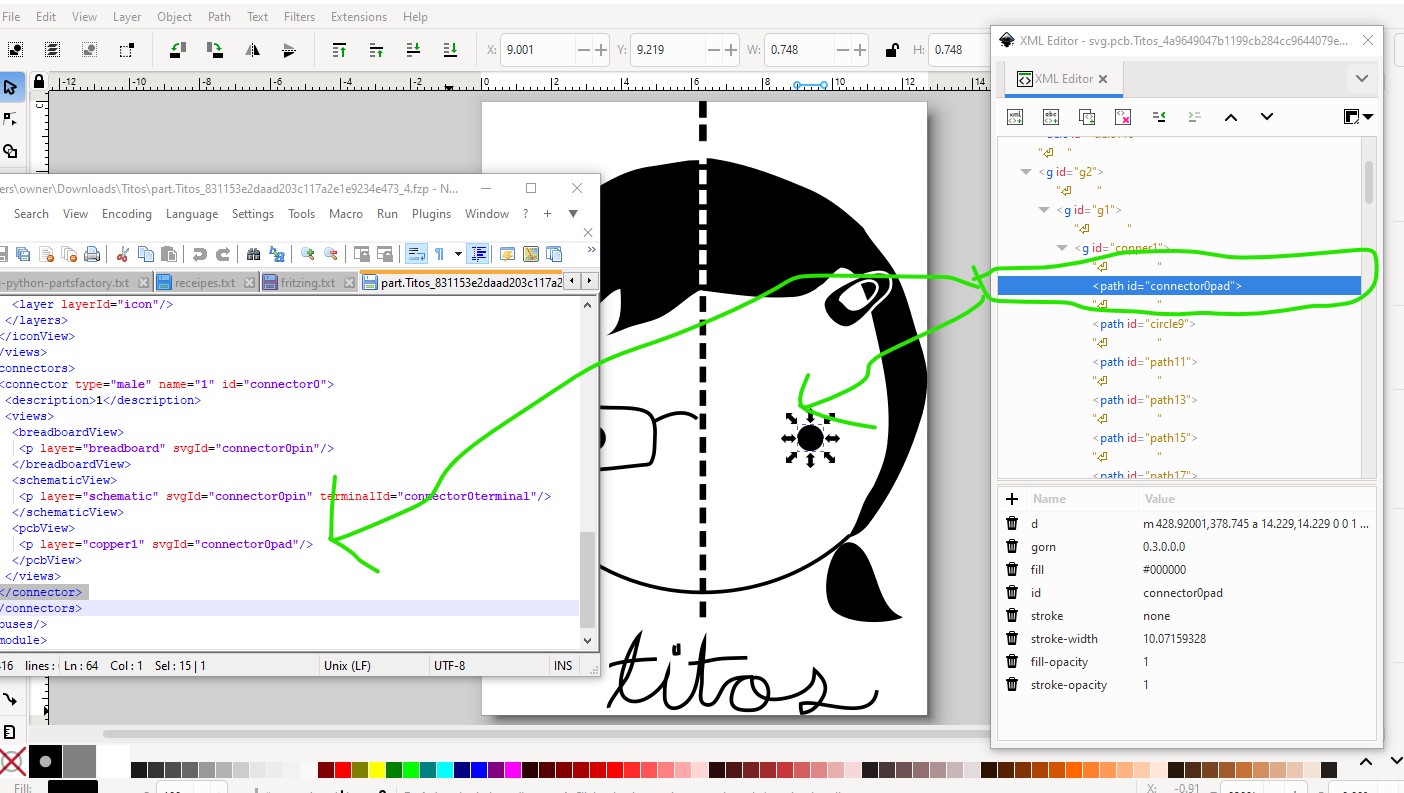The image size is (1404, 793).
Task: Delete the selected XML node
Action: (x=1123, y=117)
